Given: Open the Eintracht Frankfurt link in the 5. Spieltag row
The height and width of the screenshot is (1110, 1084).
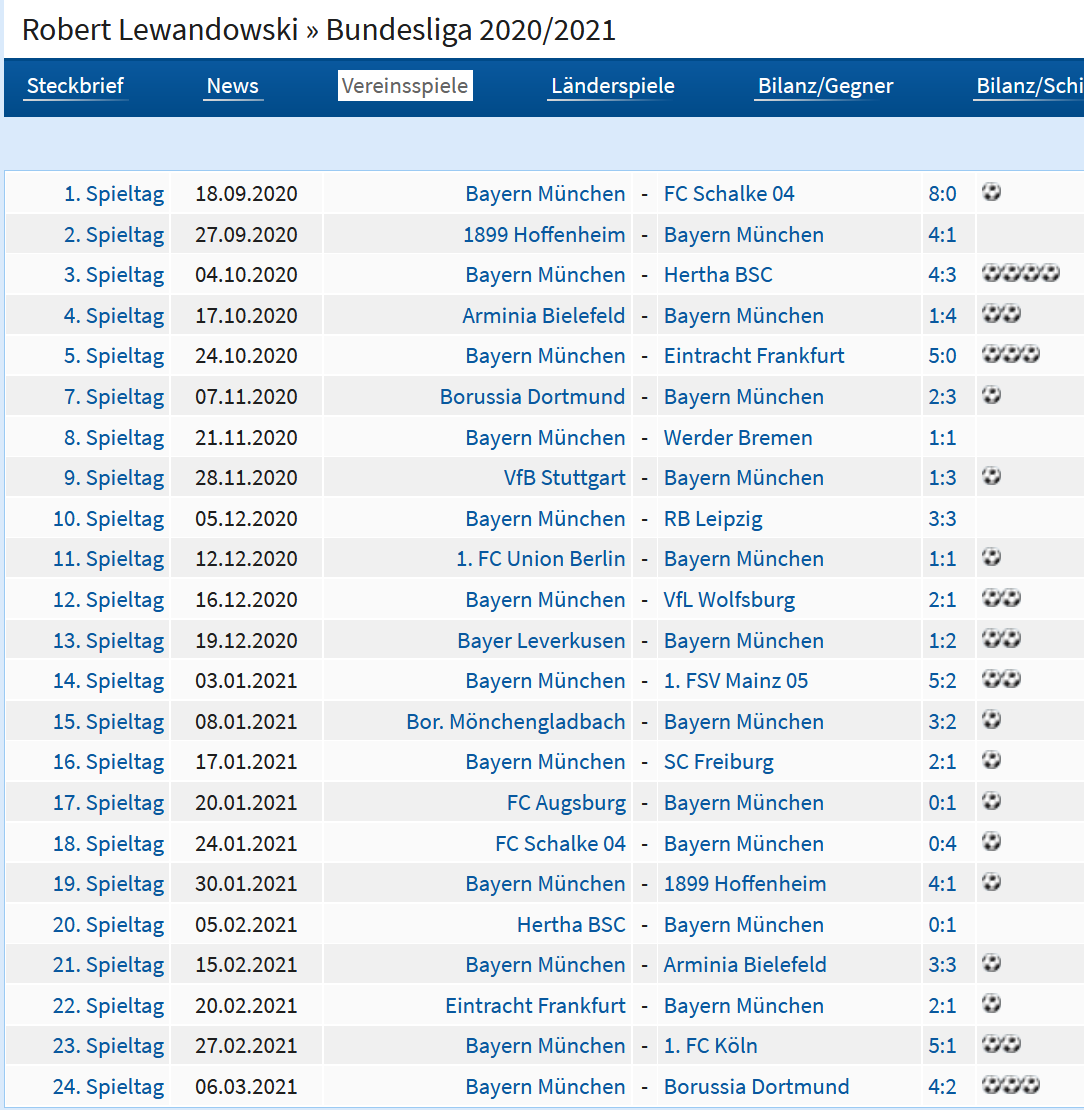Looking at the screenshot, I should click(754, 356).
